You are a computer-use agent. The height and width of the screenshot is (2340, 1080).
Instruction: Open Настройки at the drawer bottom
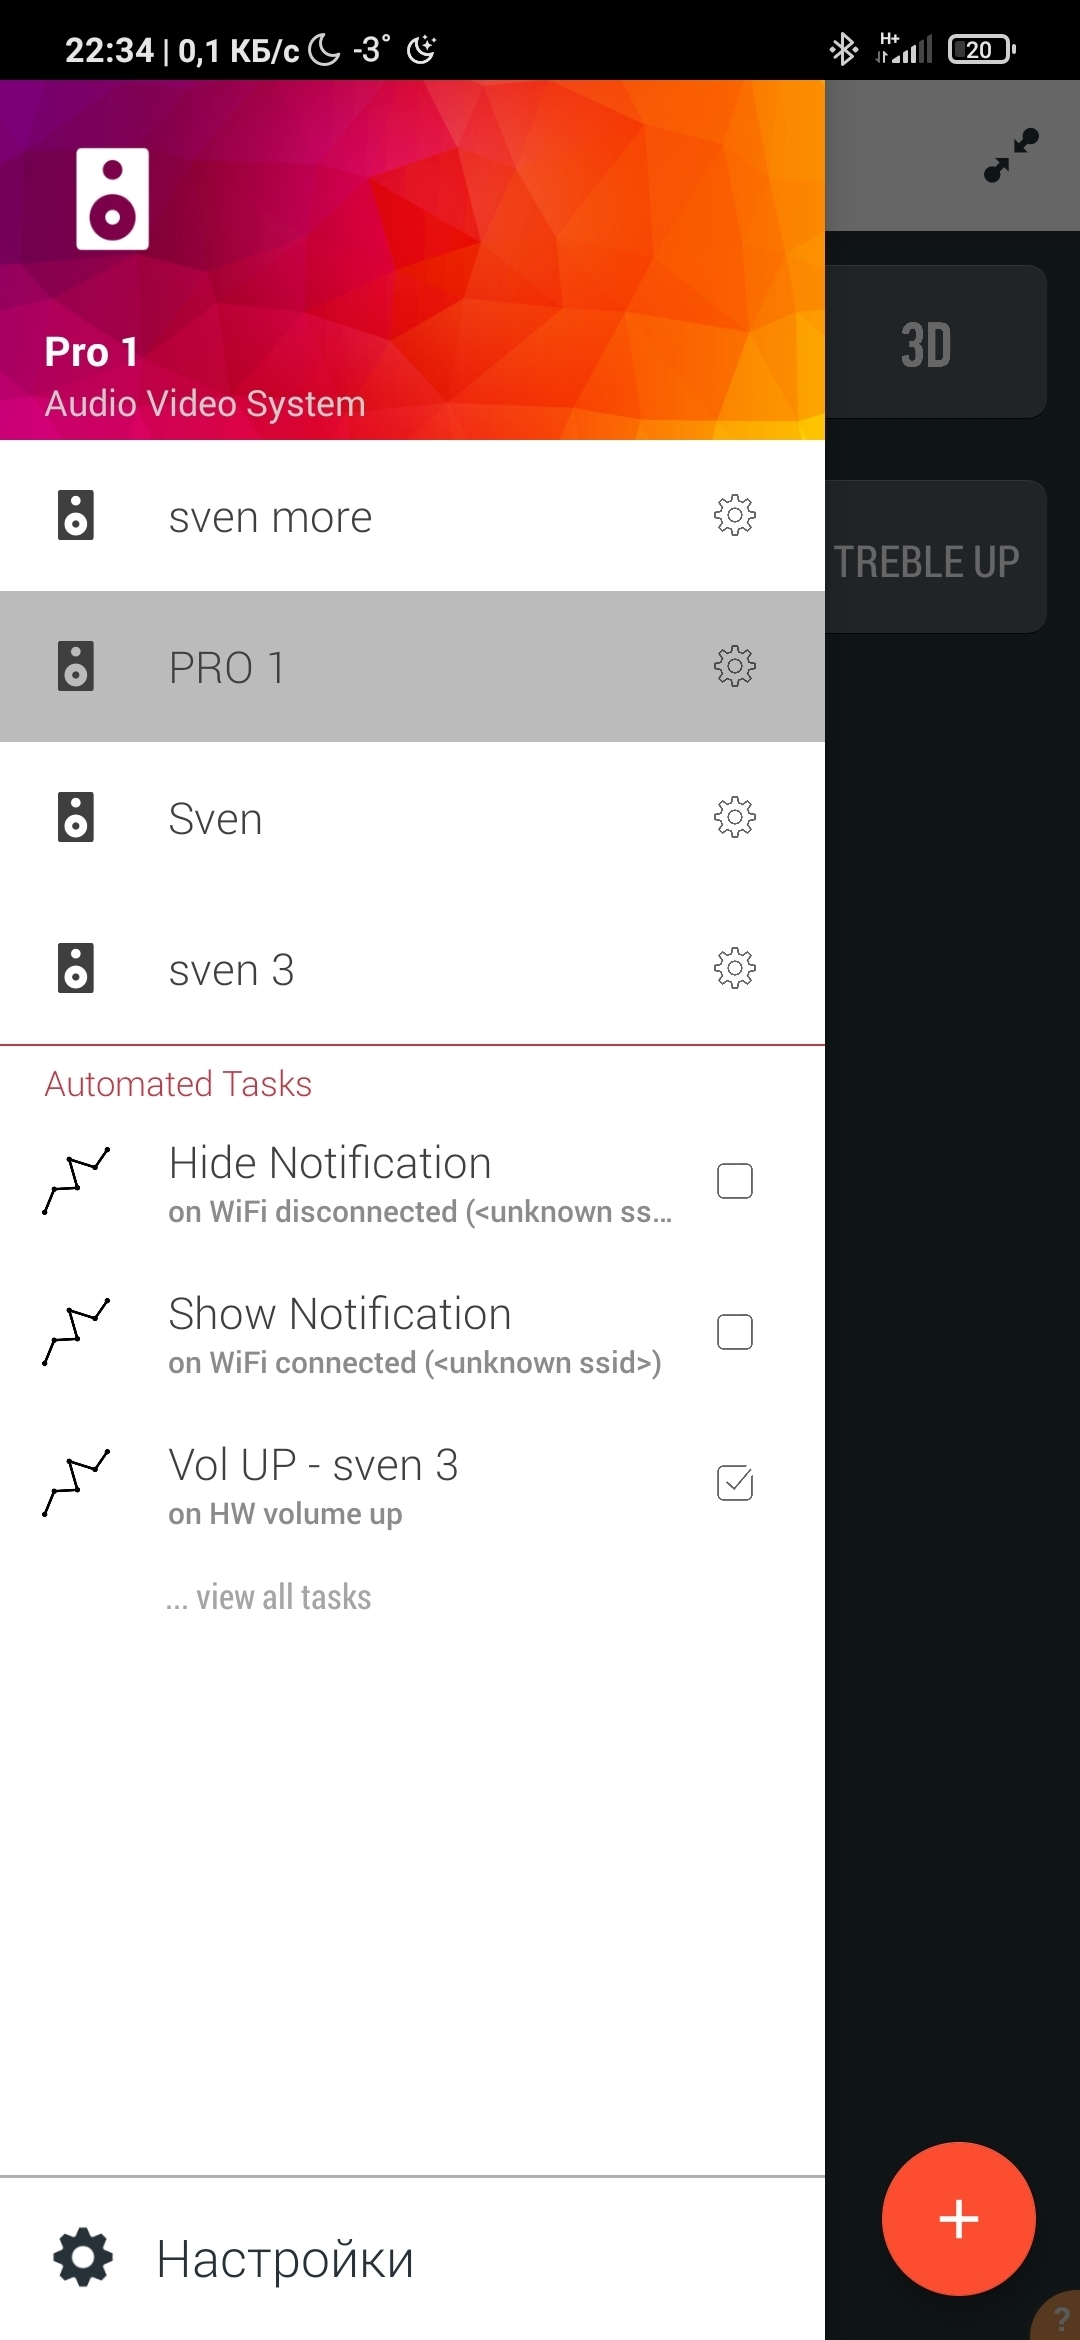[285, 2259]
